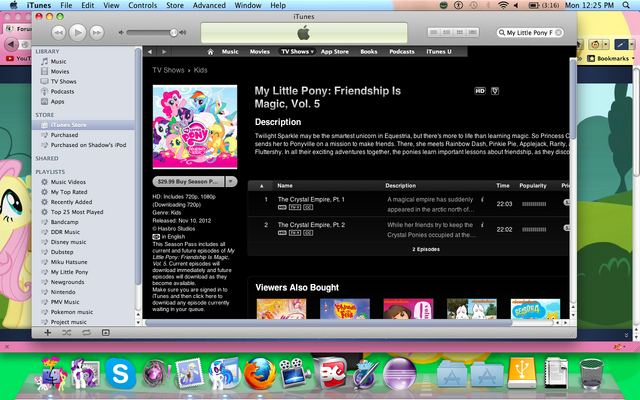Open the Podcasts store tab

pyautogui.click(x=402, y=51)
